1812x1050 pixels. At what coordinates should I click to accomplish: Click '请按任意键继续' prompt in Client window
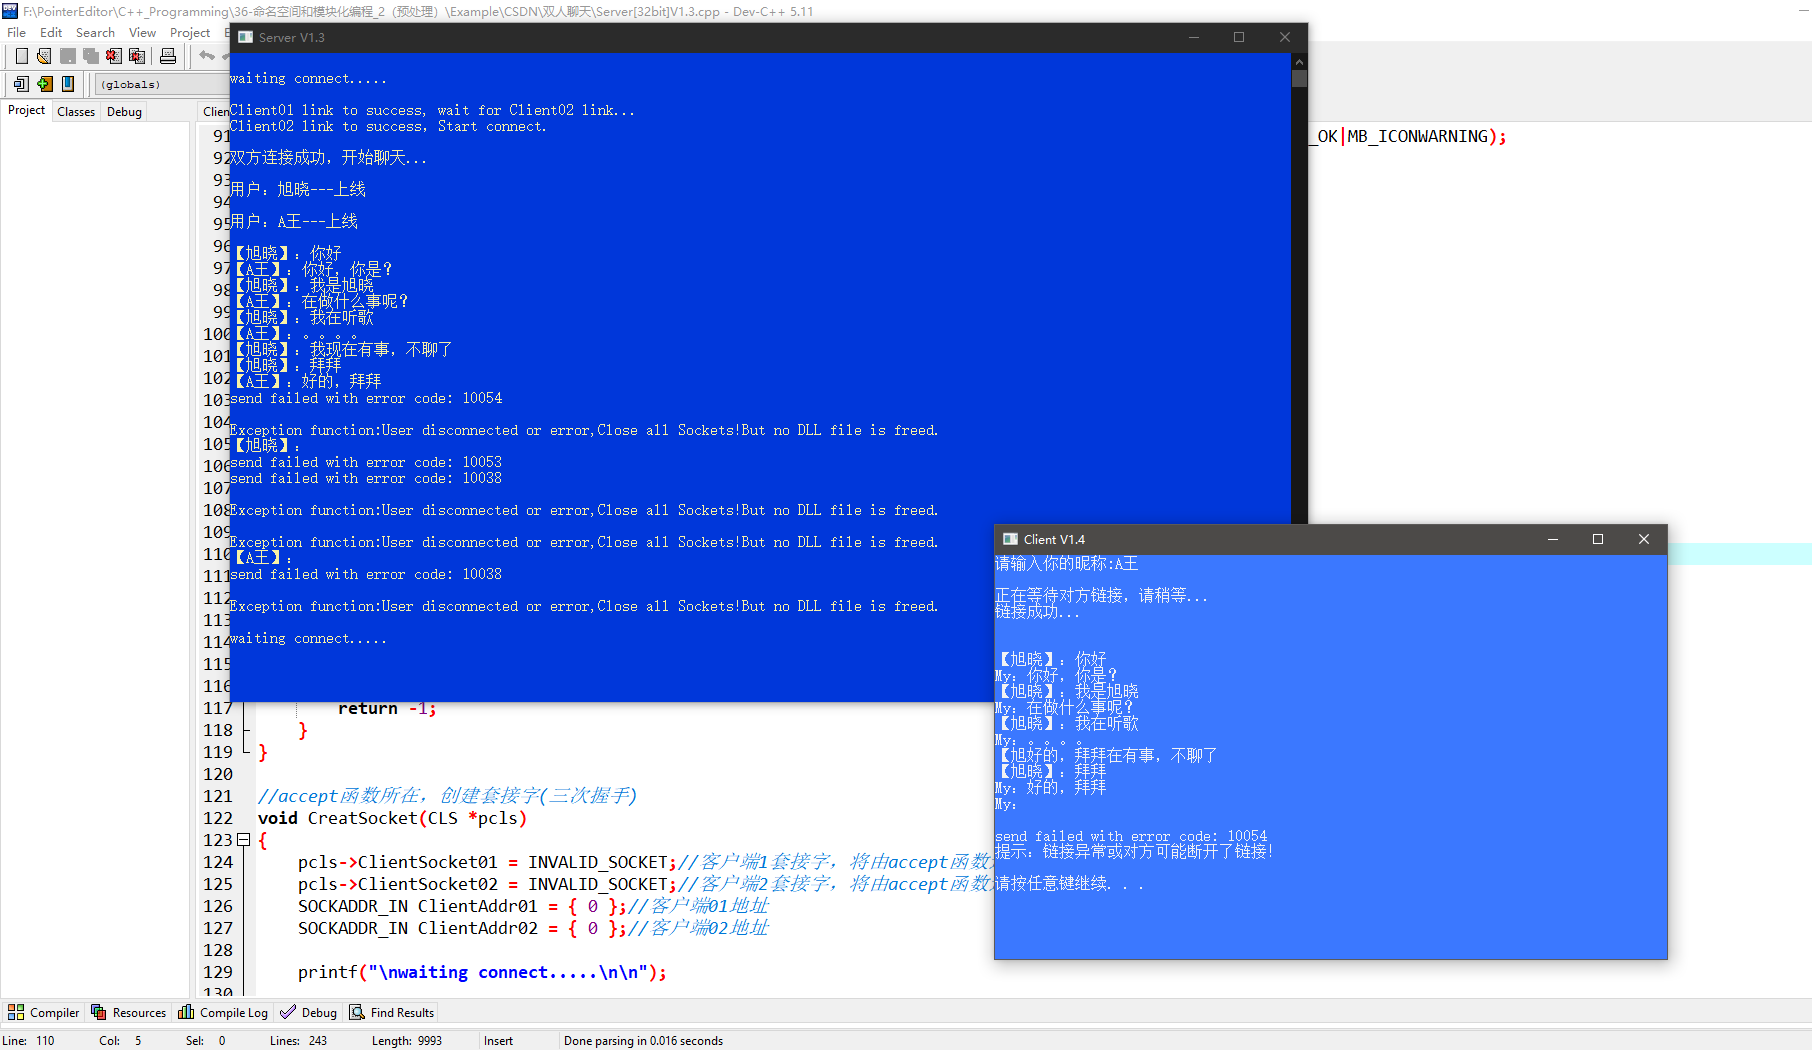tap(1069, 884)
